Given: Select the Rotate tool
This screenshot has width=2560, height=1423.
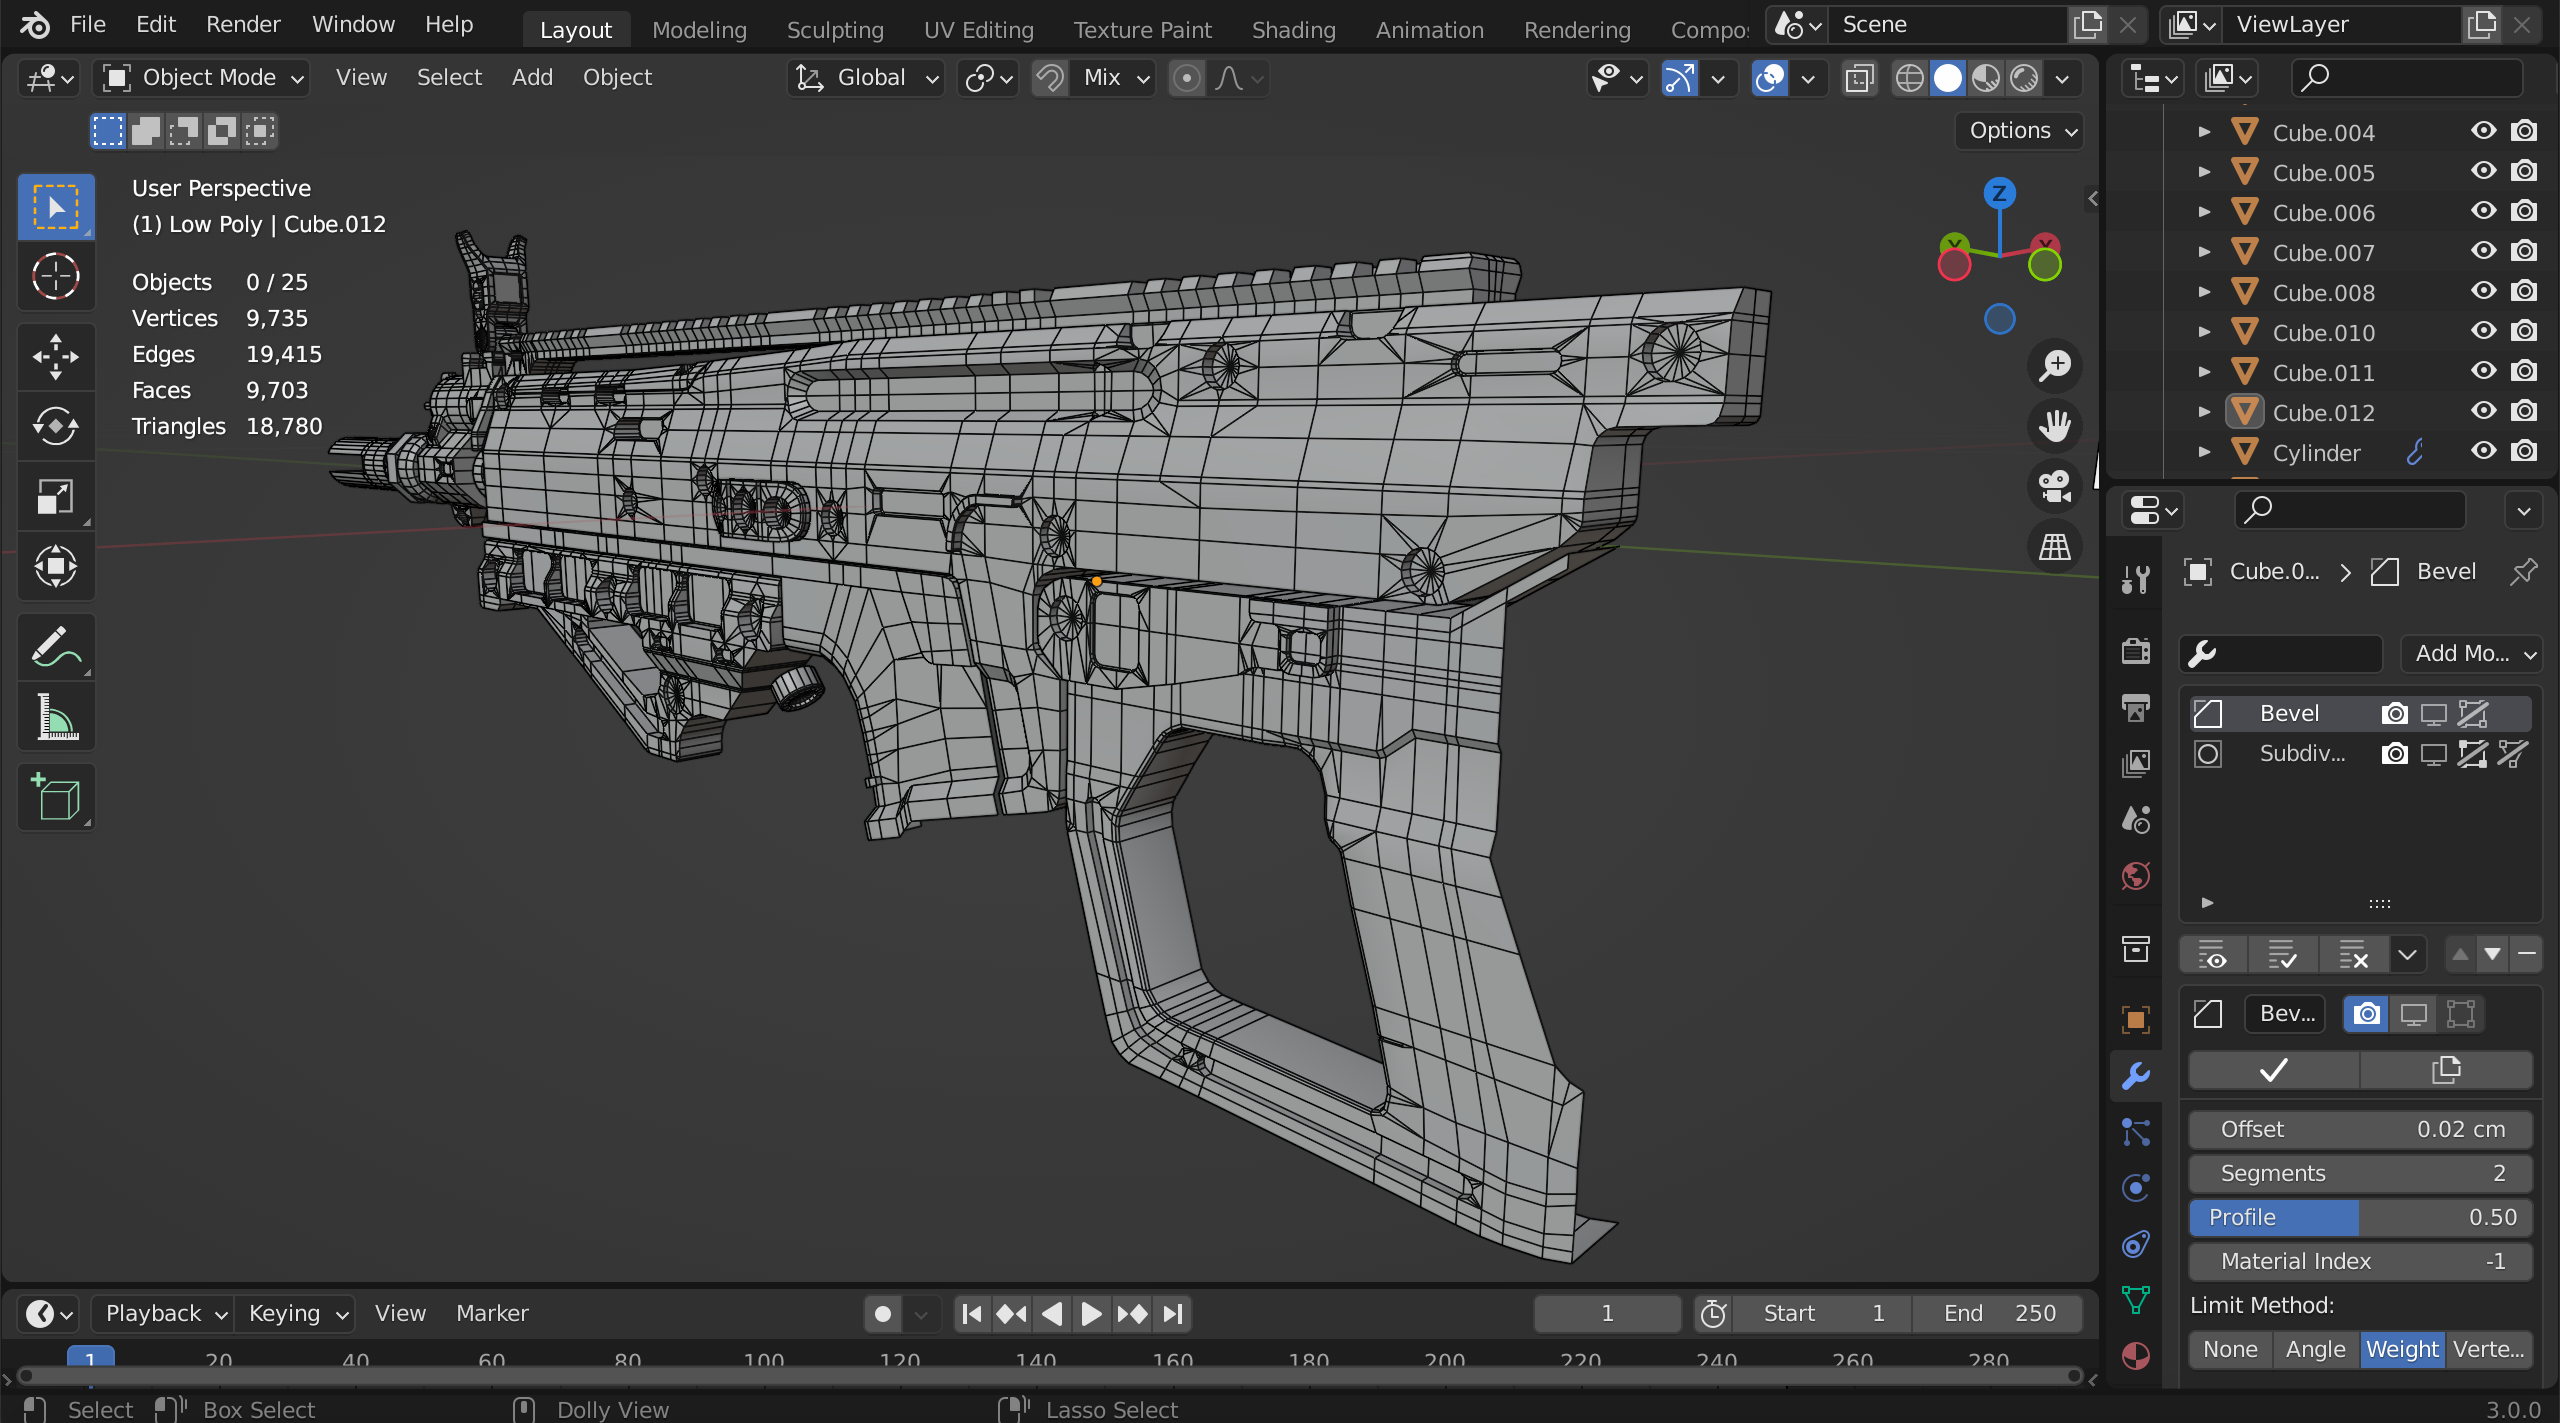Looking at the screenshot, I should tap(56, 427).
